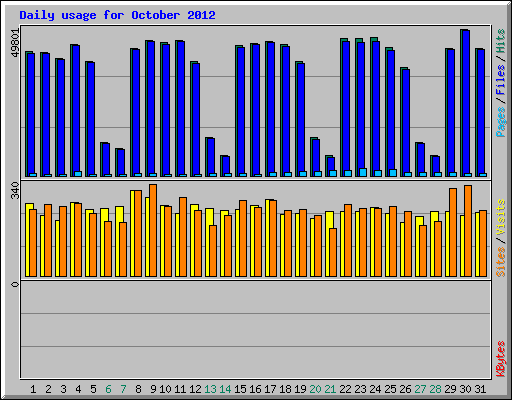Select the orange visits bar for day 9
The image size is (512, 400).
153,230
